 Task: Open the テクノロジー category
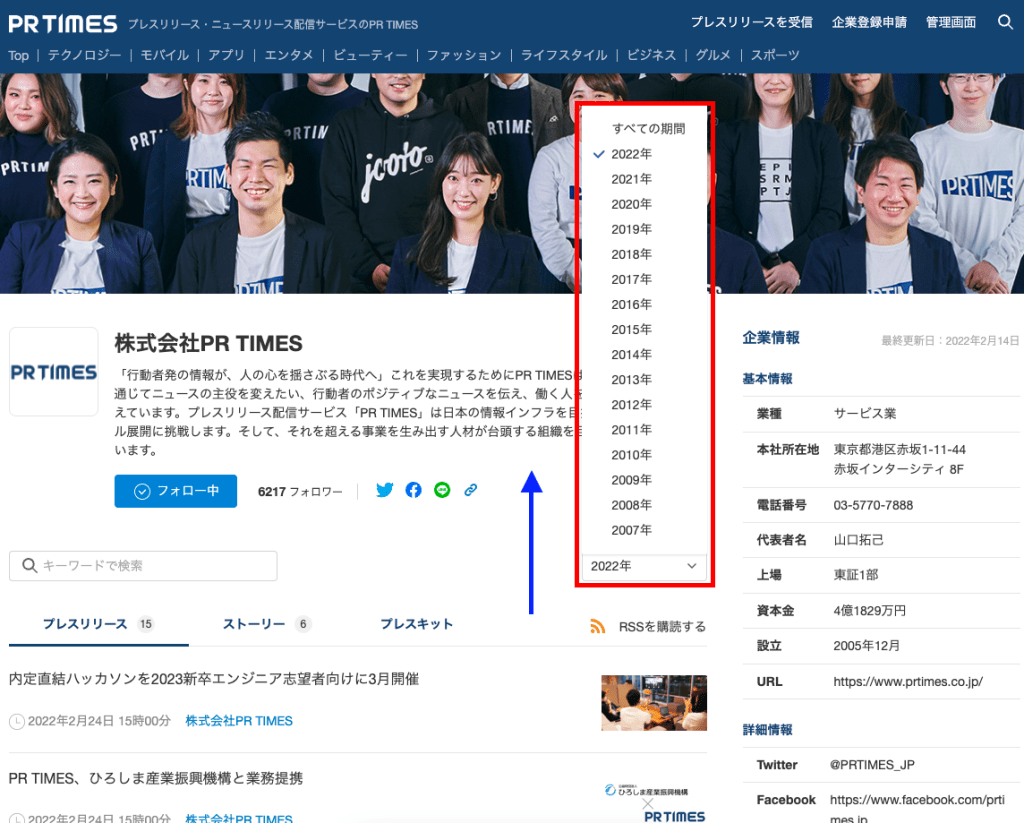[84, 56]
